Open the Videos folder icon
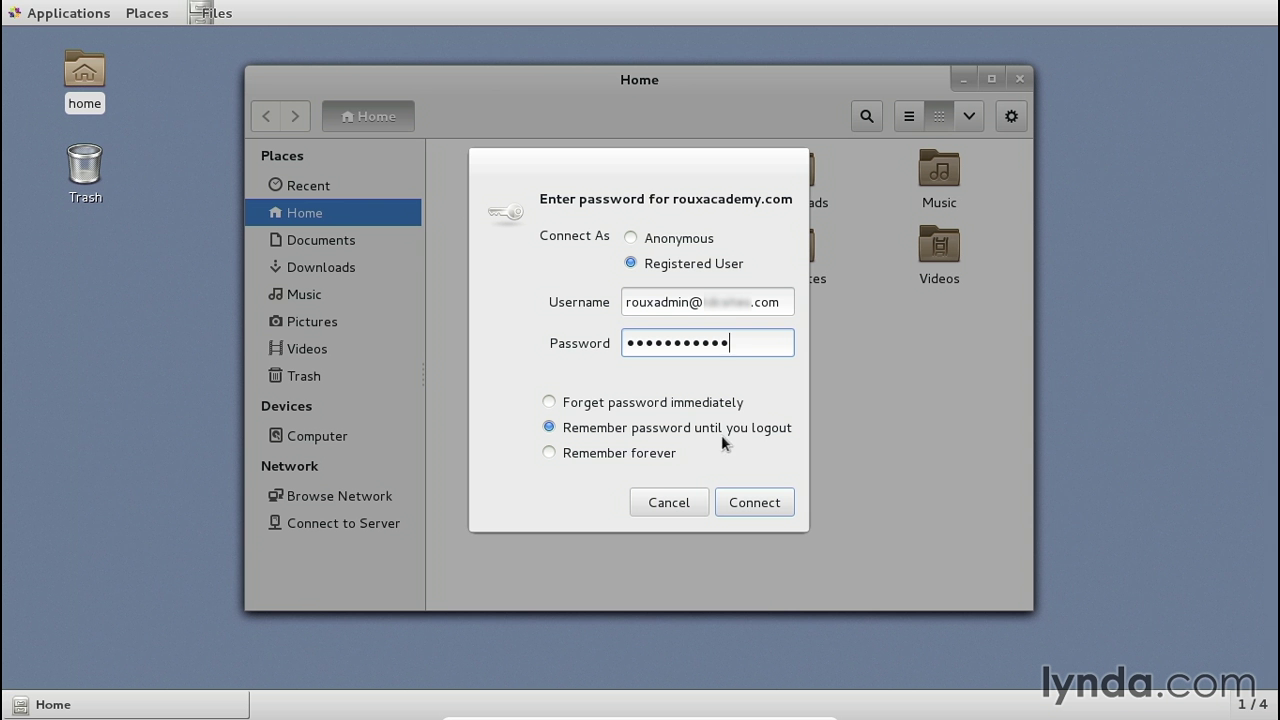Screen dimensions: 1280x720 point(939,246)
